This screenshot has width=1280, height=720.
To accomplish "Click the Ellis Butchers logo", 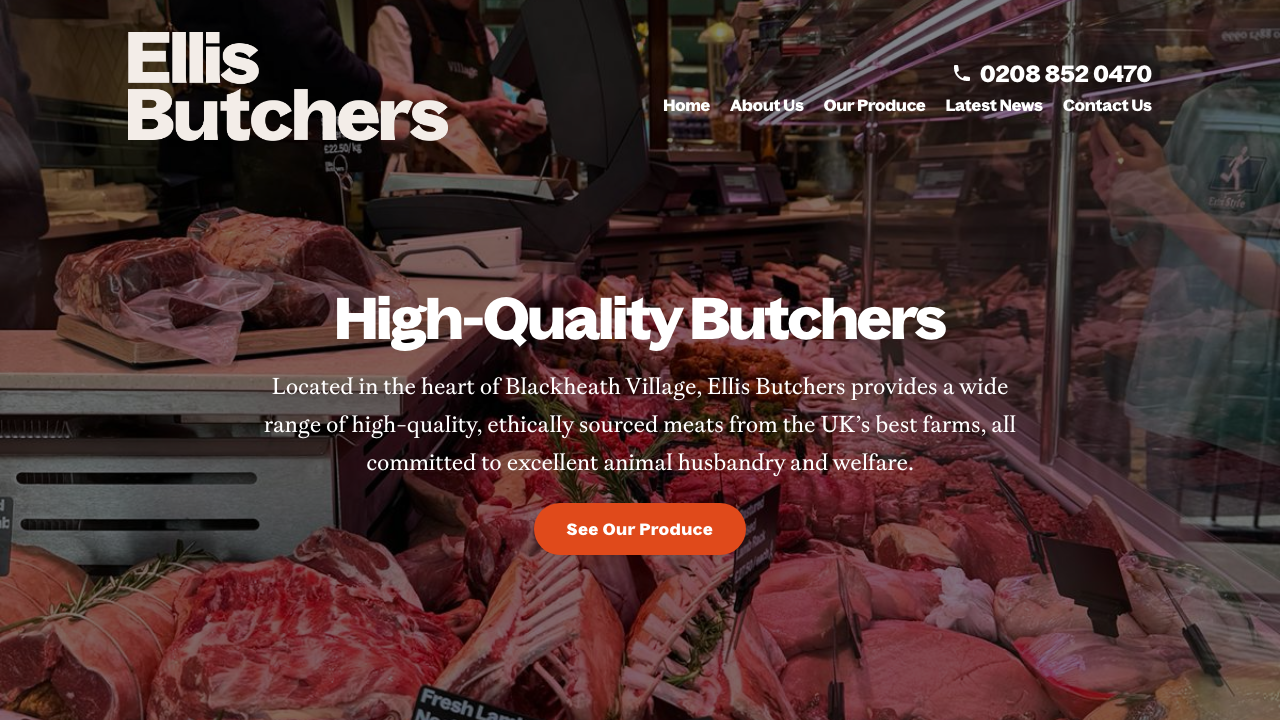I will (x=288, y=86).
